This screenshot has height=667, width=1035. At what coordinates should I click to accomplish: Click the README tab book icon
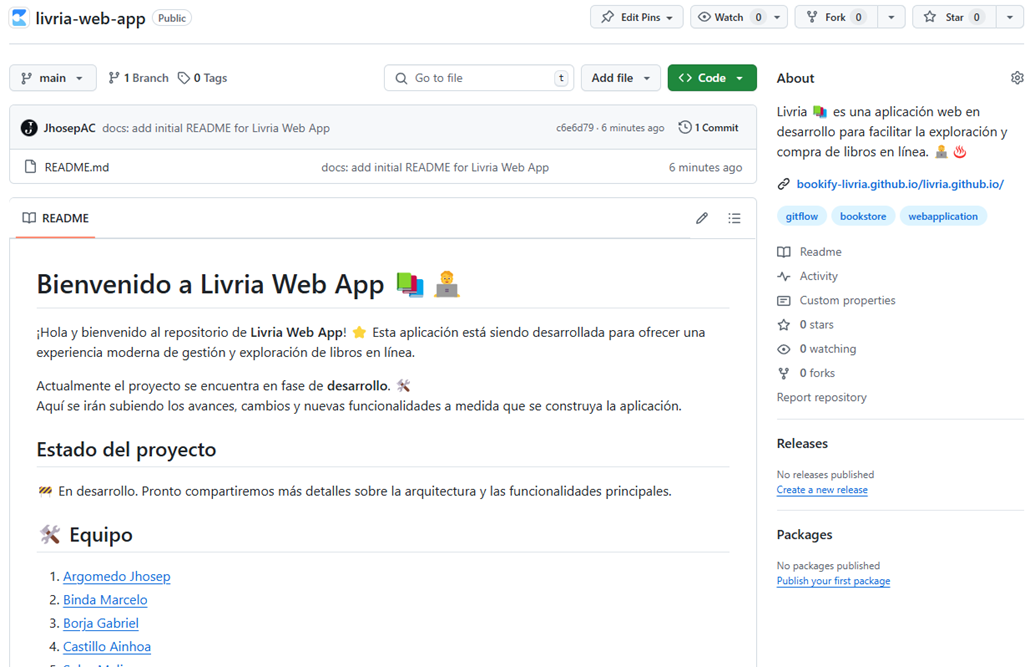(x=29, y=218)
